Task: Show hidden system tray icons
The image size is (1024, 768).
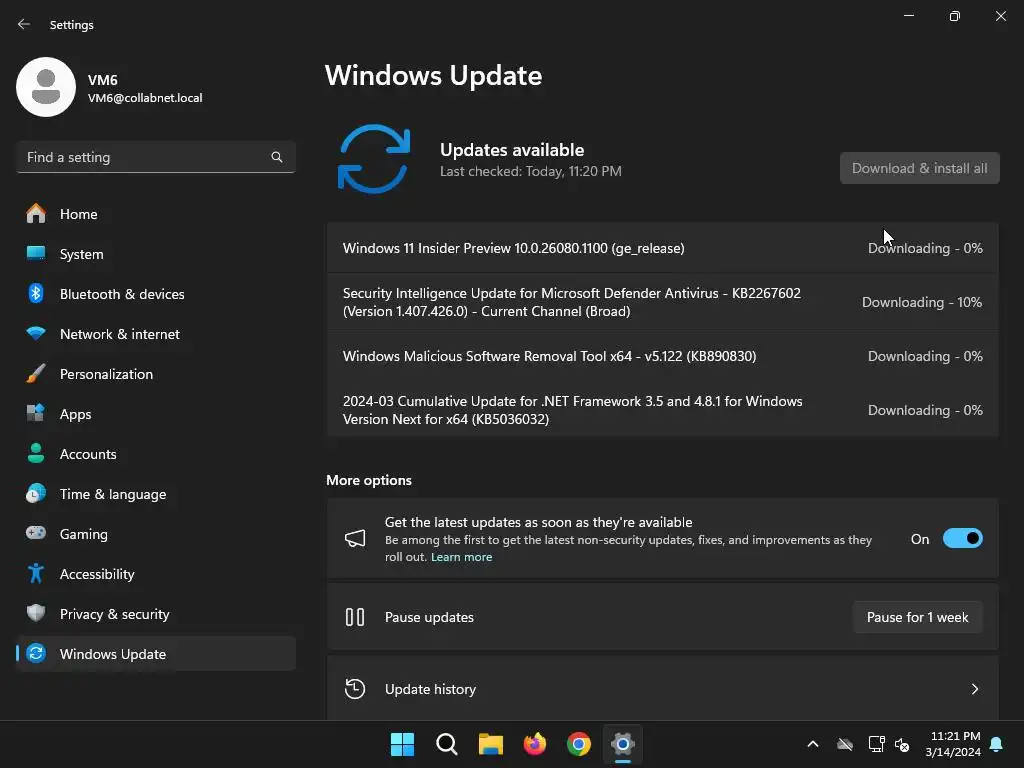Action: pyautogui.click(x=813, y=744)
